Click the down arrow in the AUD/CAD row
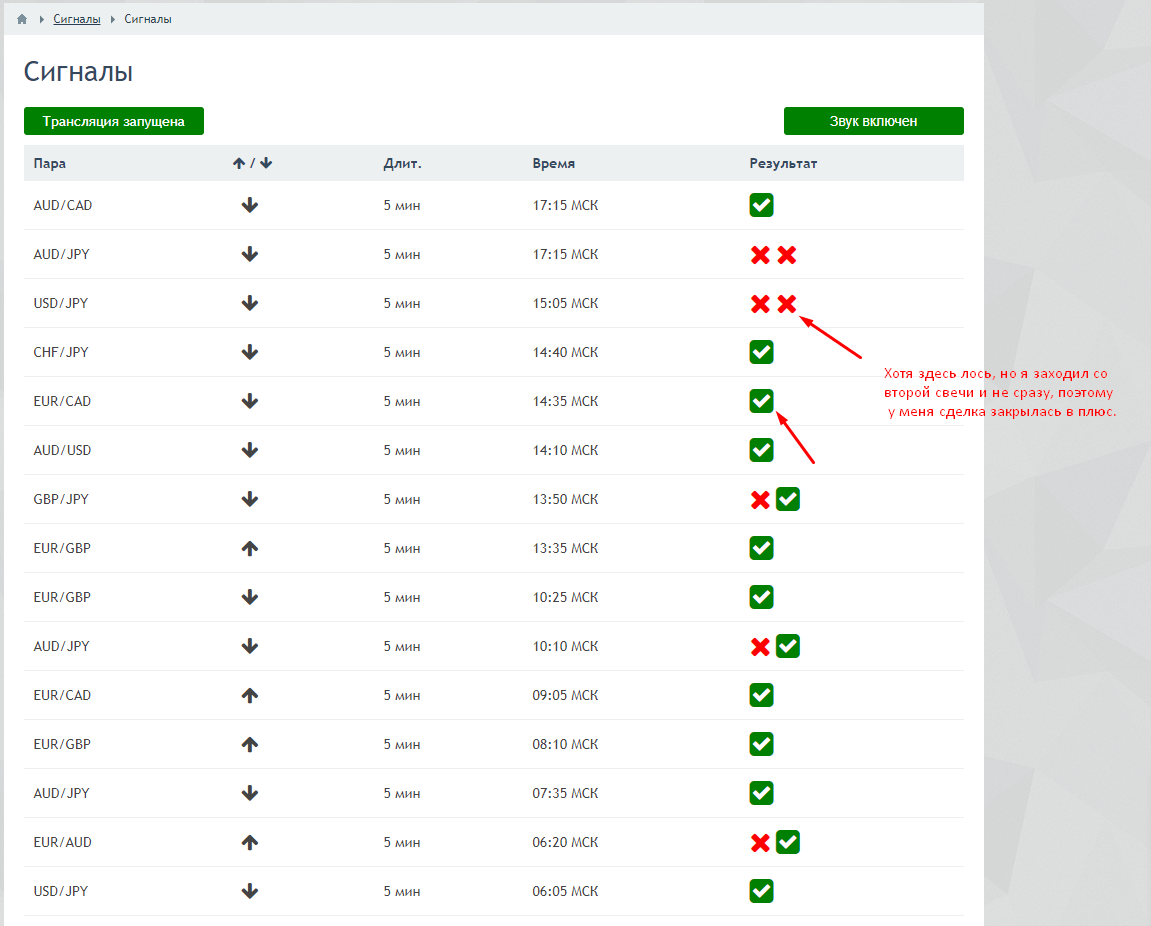 click(250, 206)
